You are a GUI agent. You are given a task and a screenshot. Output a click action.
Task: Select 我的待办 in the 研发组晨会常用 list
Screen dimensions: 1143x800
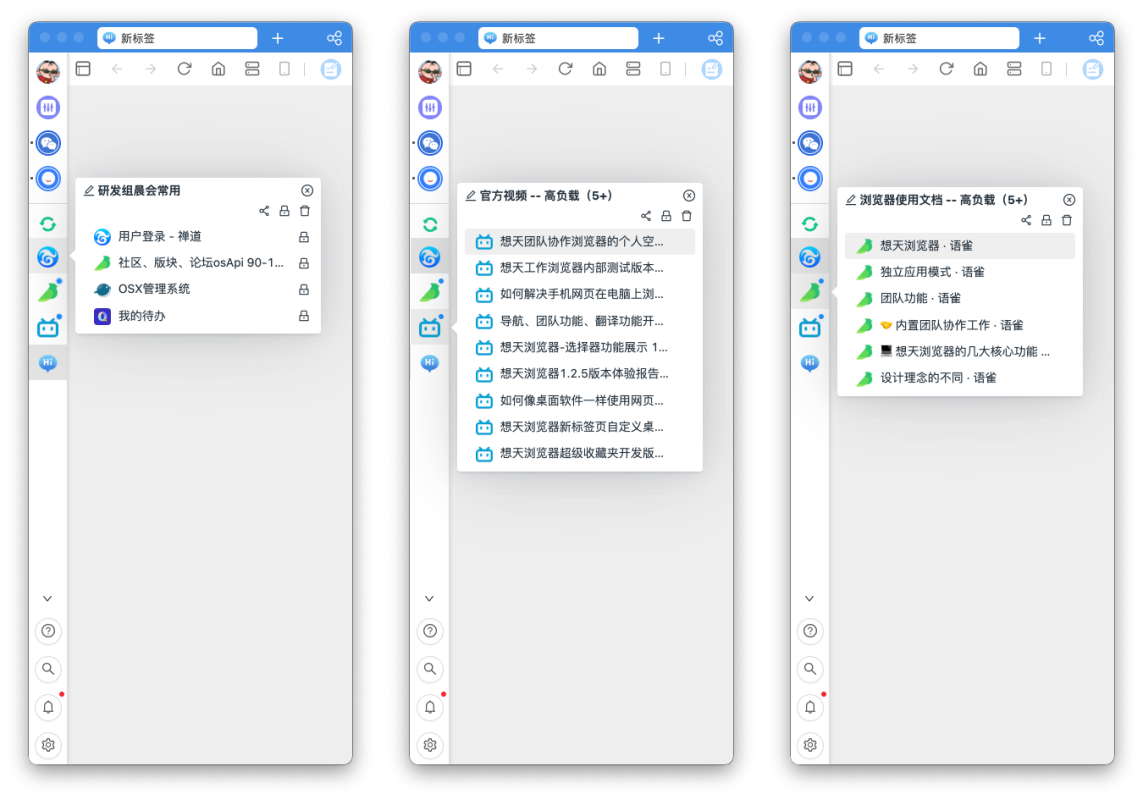pyautogui.click(x=142, y=316)
